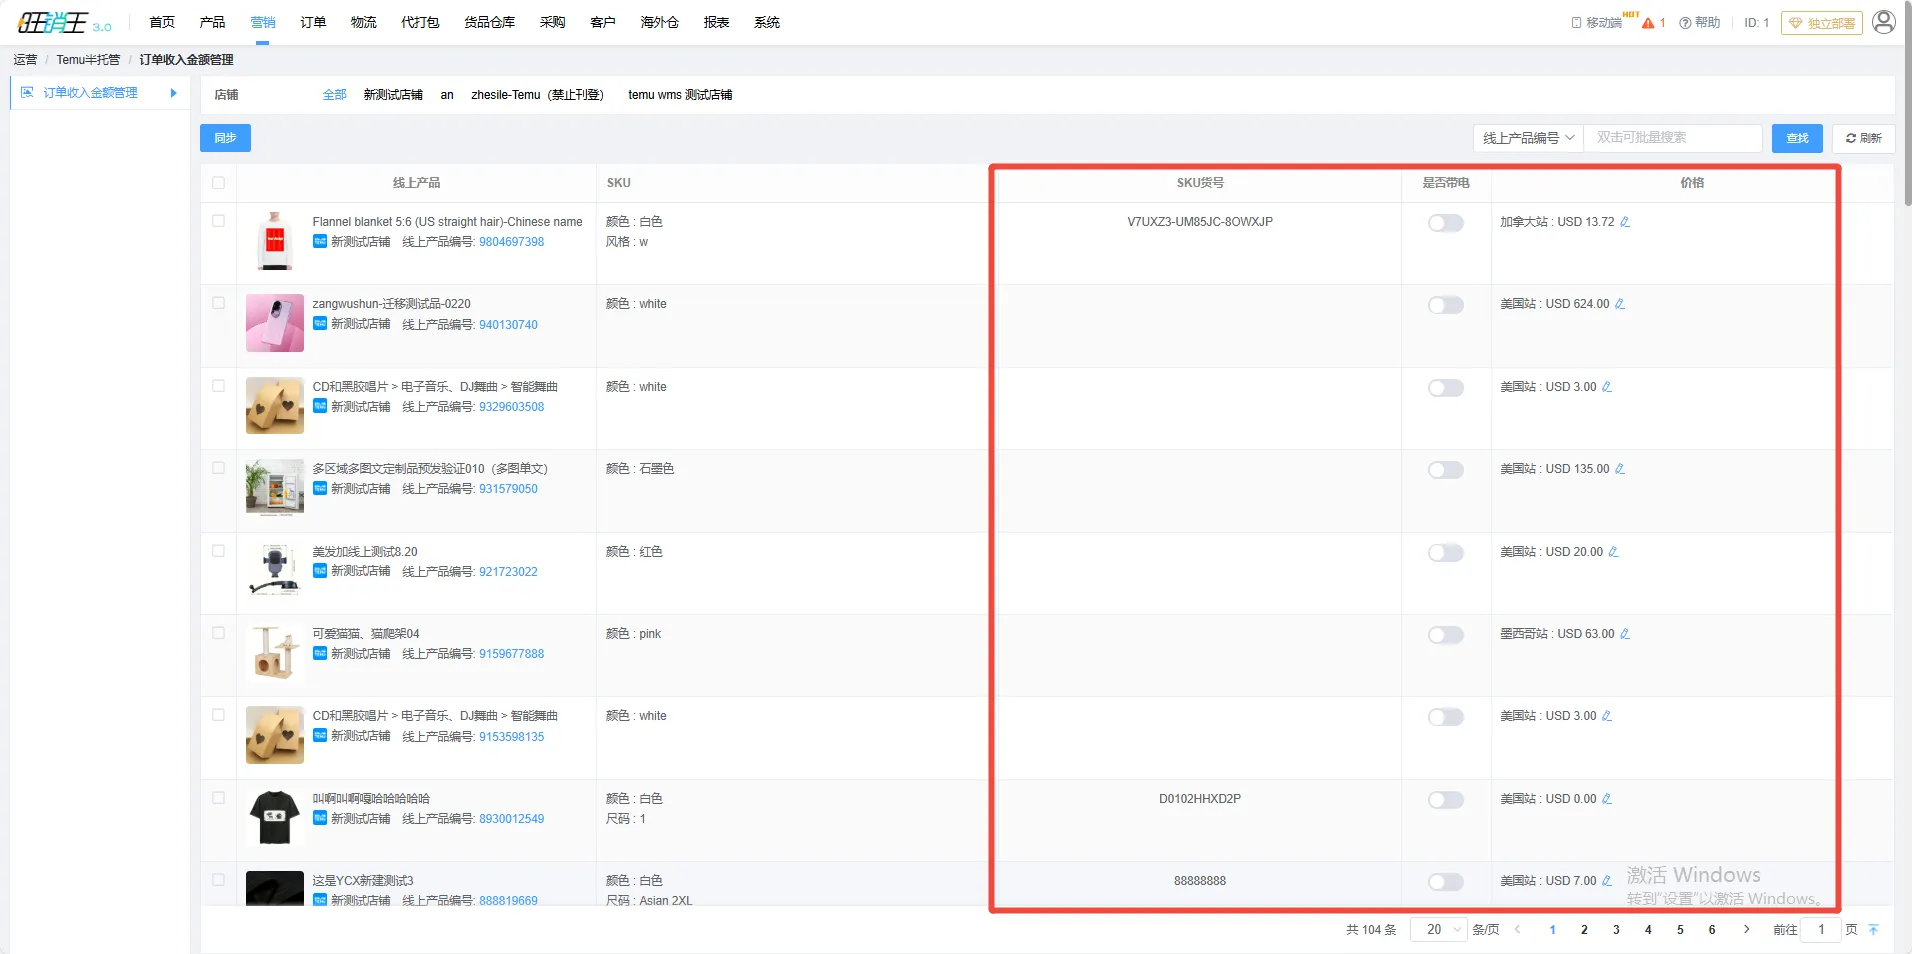Expand 订单收入金额管理 sidebar item arrow
Image resolution: width=1912 pixels, height=954 pixels.
click(174, 93)
